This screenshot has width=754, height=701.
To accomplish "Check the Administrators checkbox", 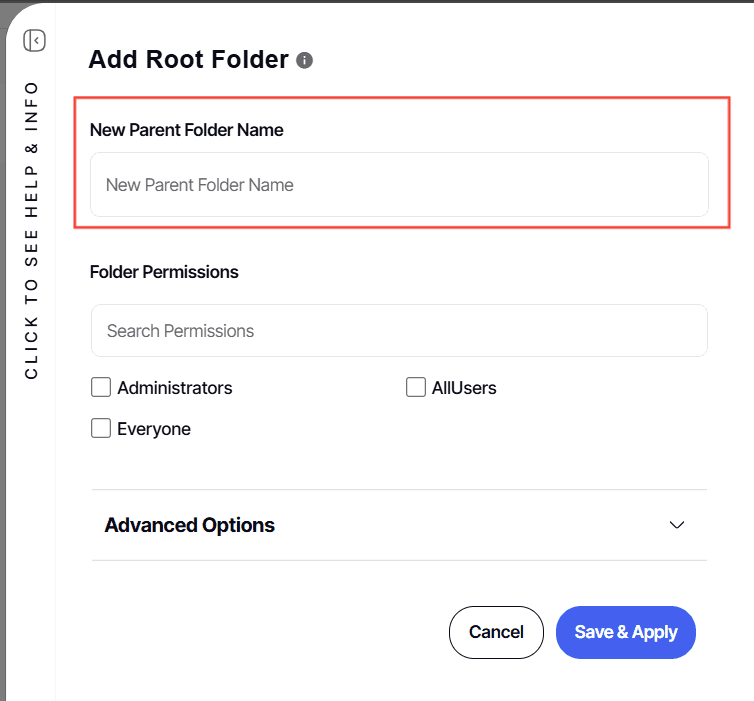I will (101, 387).
